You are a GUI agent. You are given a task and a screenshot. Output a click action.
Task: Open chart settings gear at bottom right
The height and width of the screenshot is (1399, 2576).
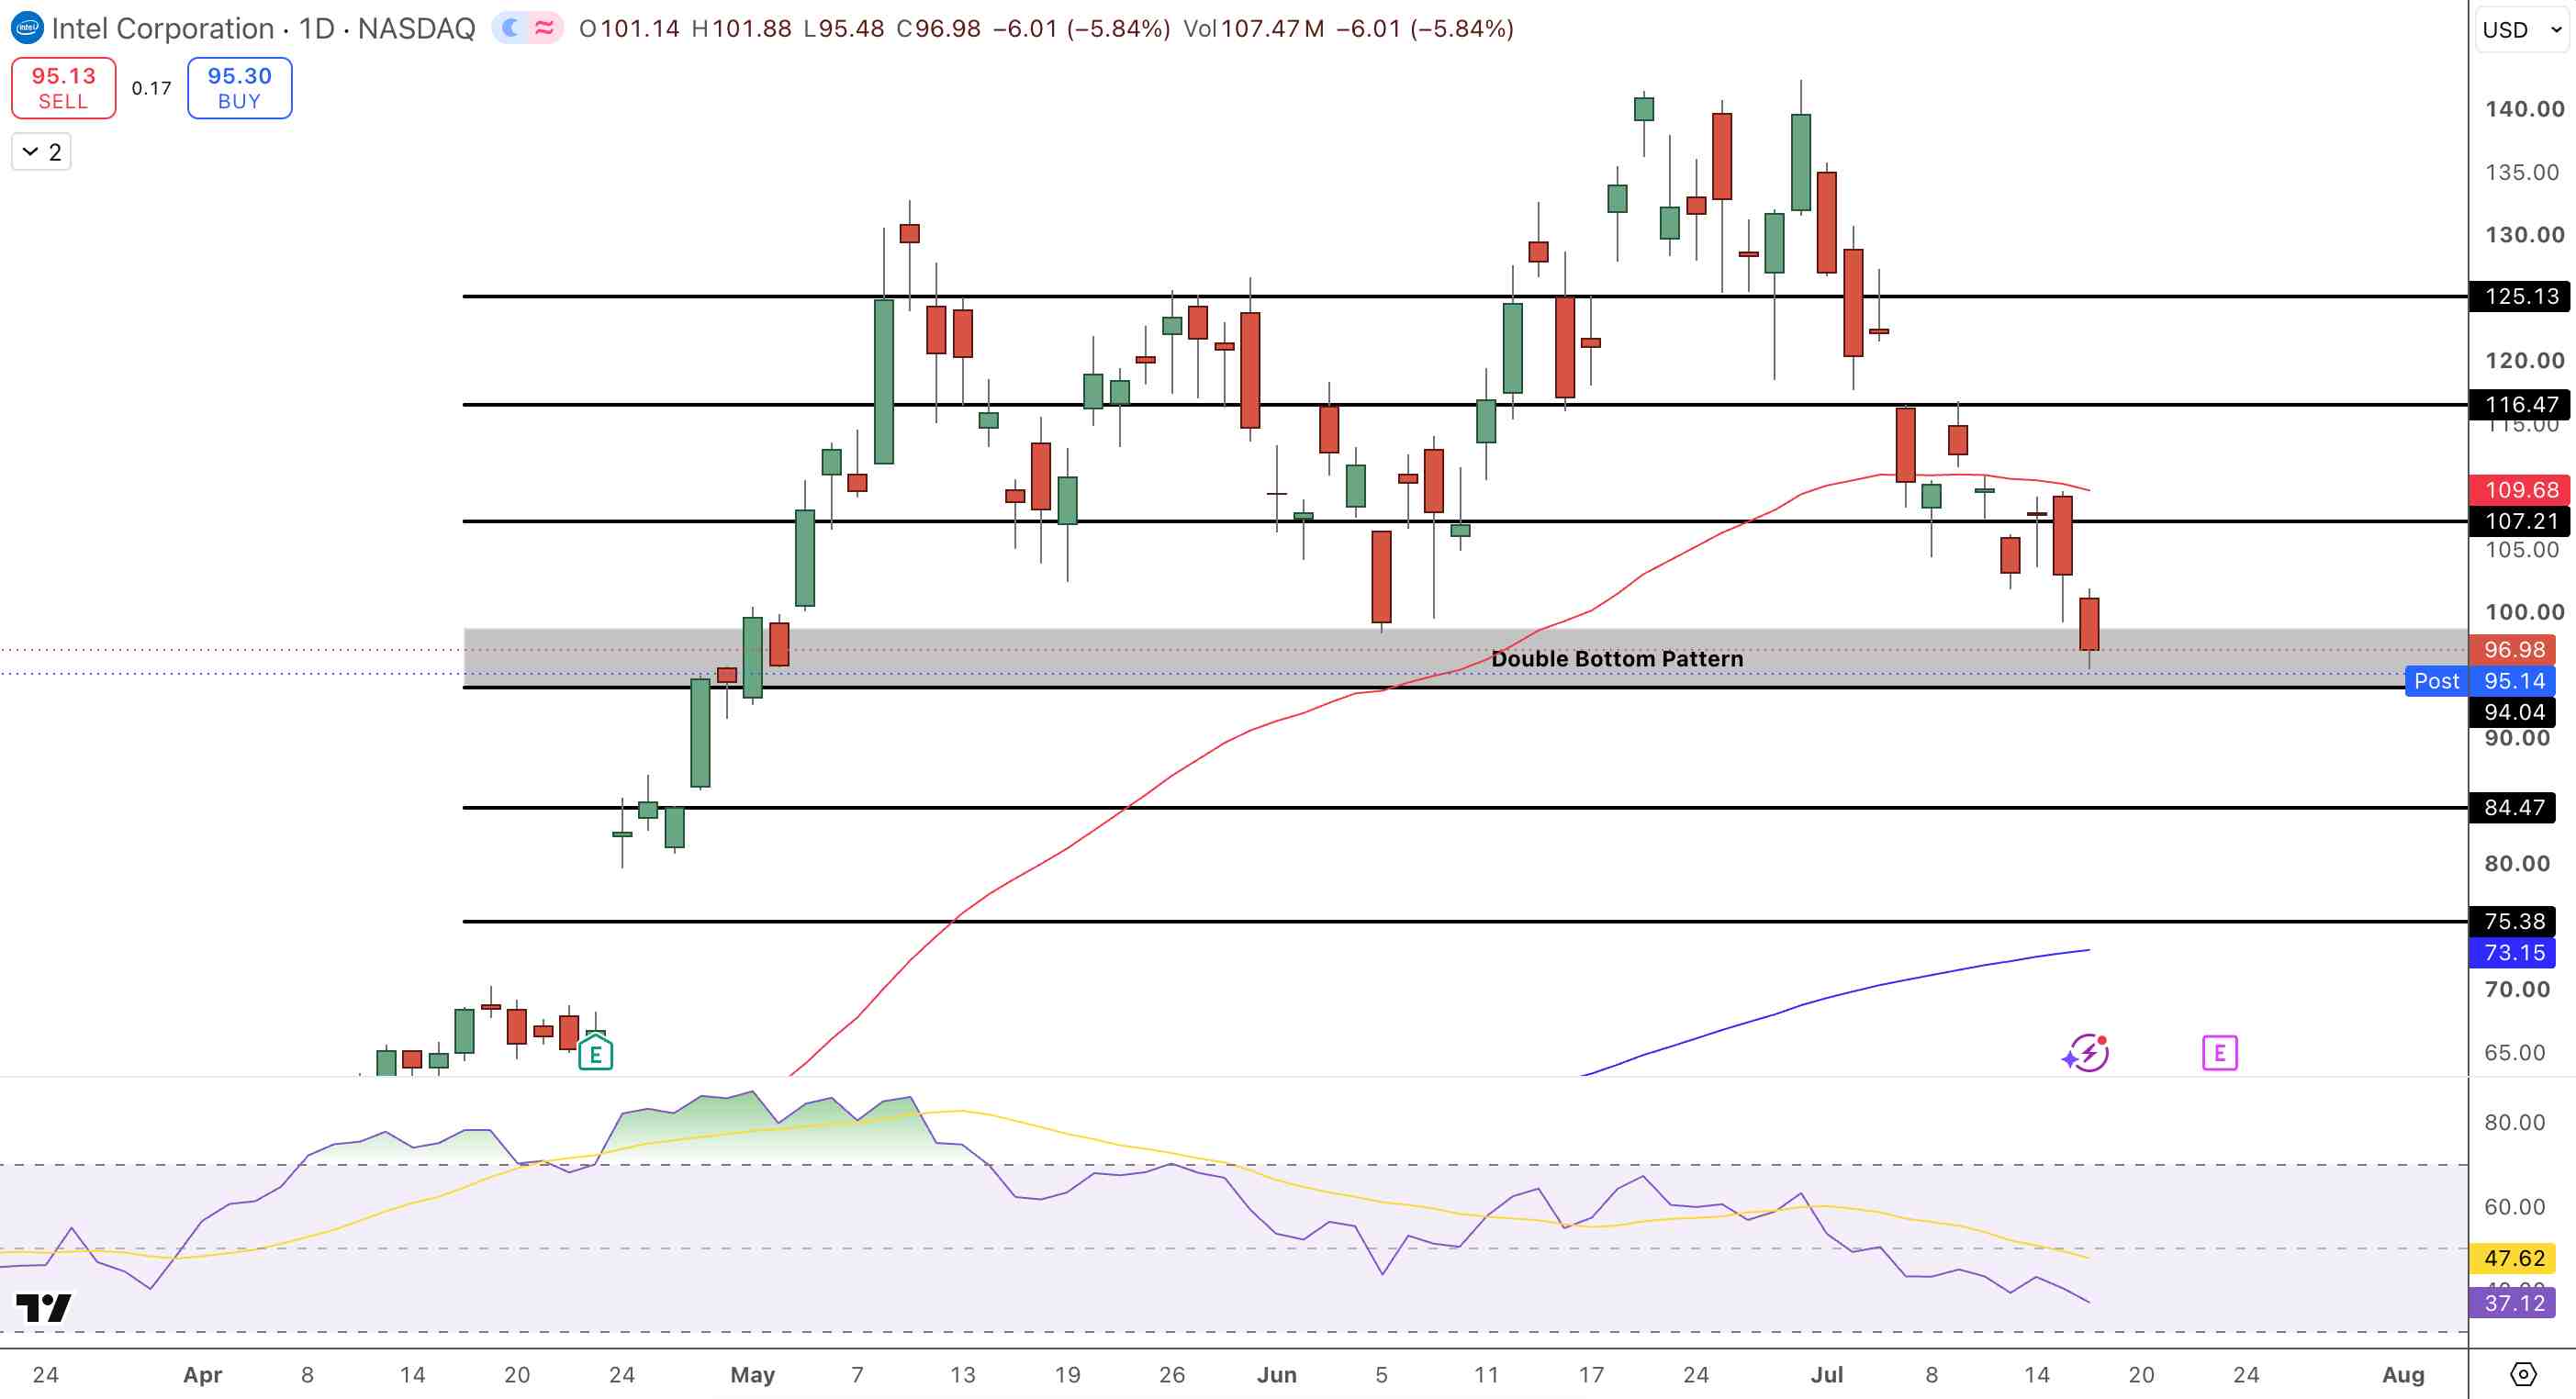point(2523,1374)
